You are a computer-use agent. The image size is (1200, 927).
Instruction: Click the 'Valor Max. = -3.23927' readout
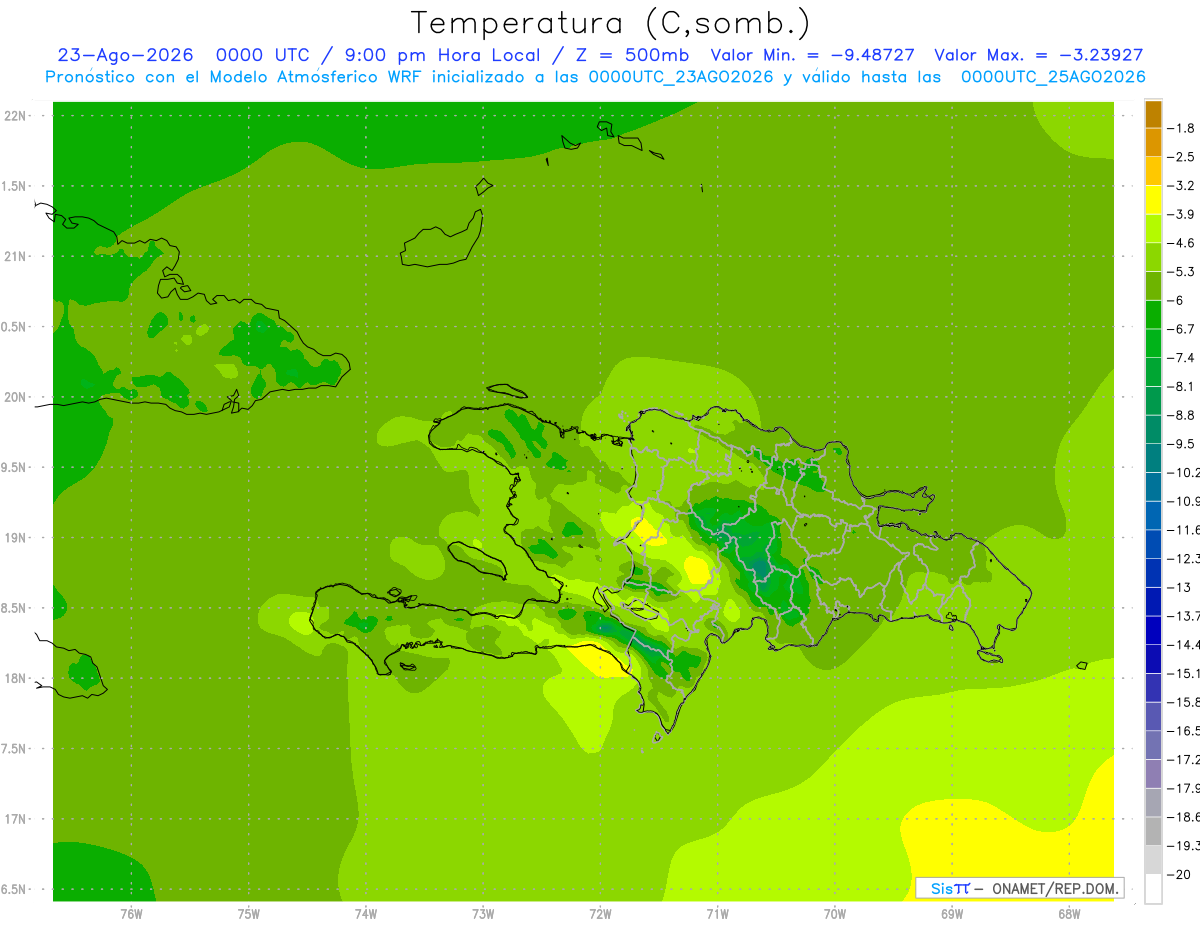[1038, 55]
